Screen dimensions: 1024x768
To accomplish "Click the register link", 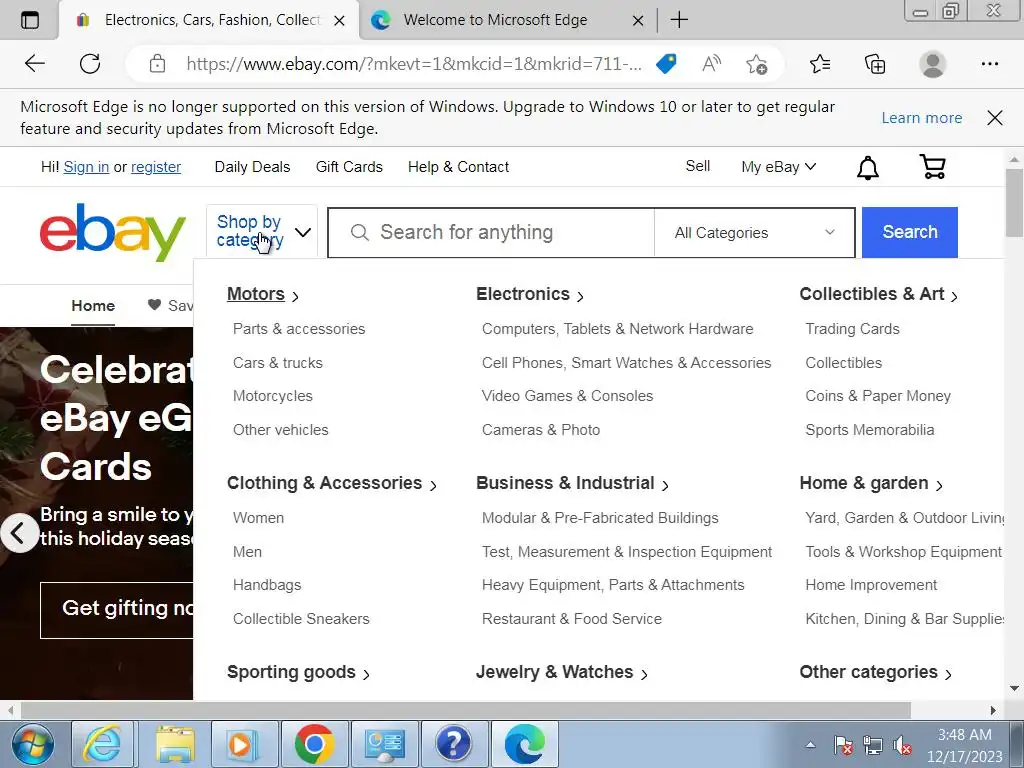I will pyautogui.click(x=156, y=167).
